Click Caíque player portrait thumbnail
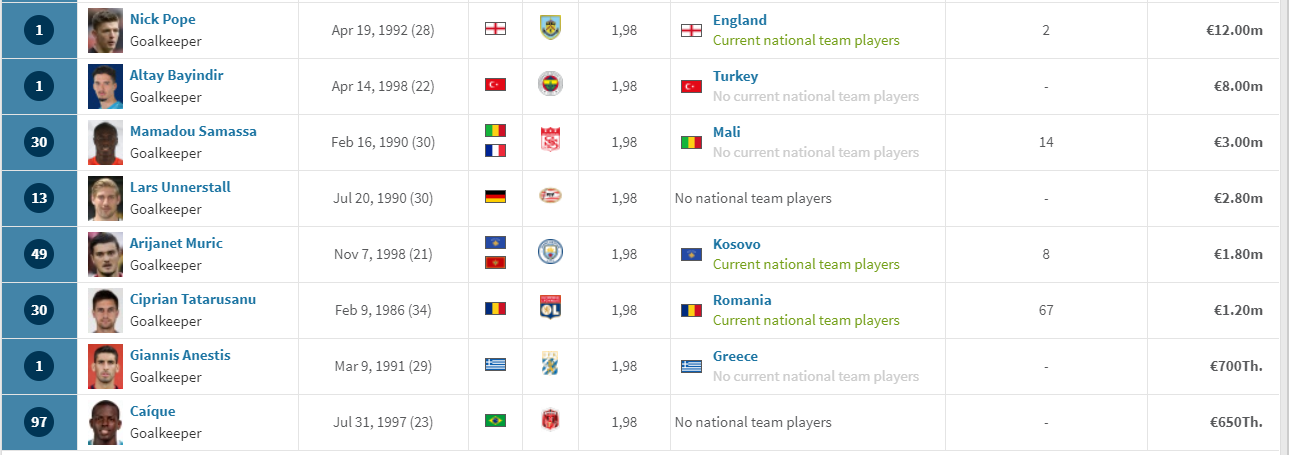 click(x=104, y=422)
